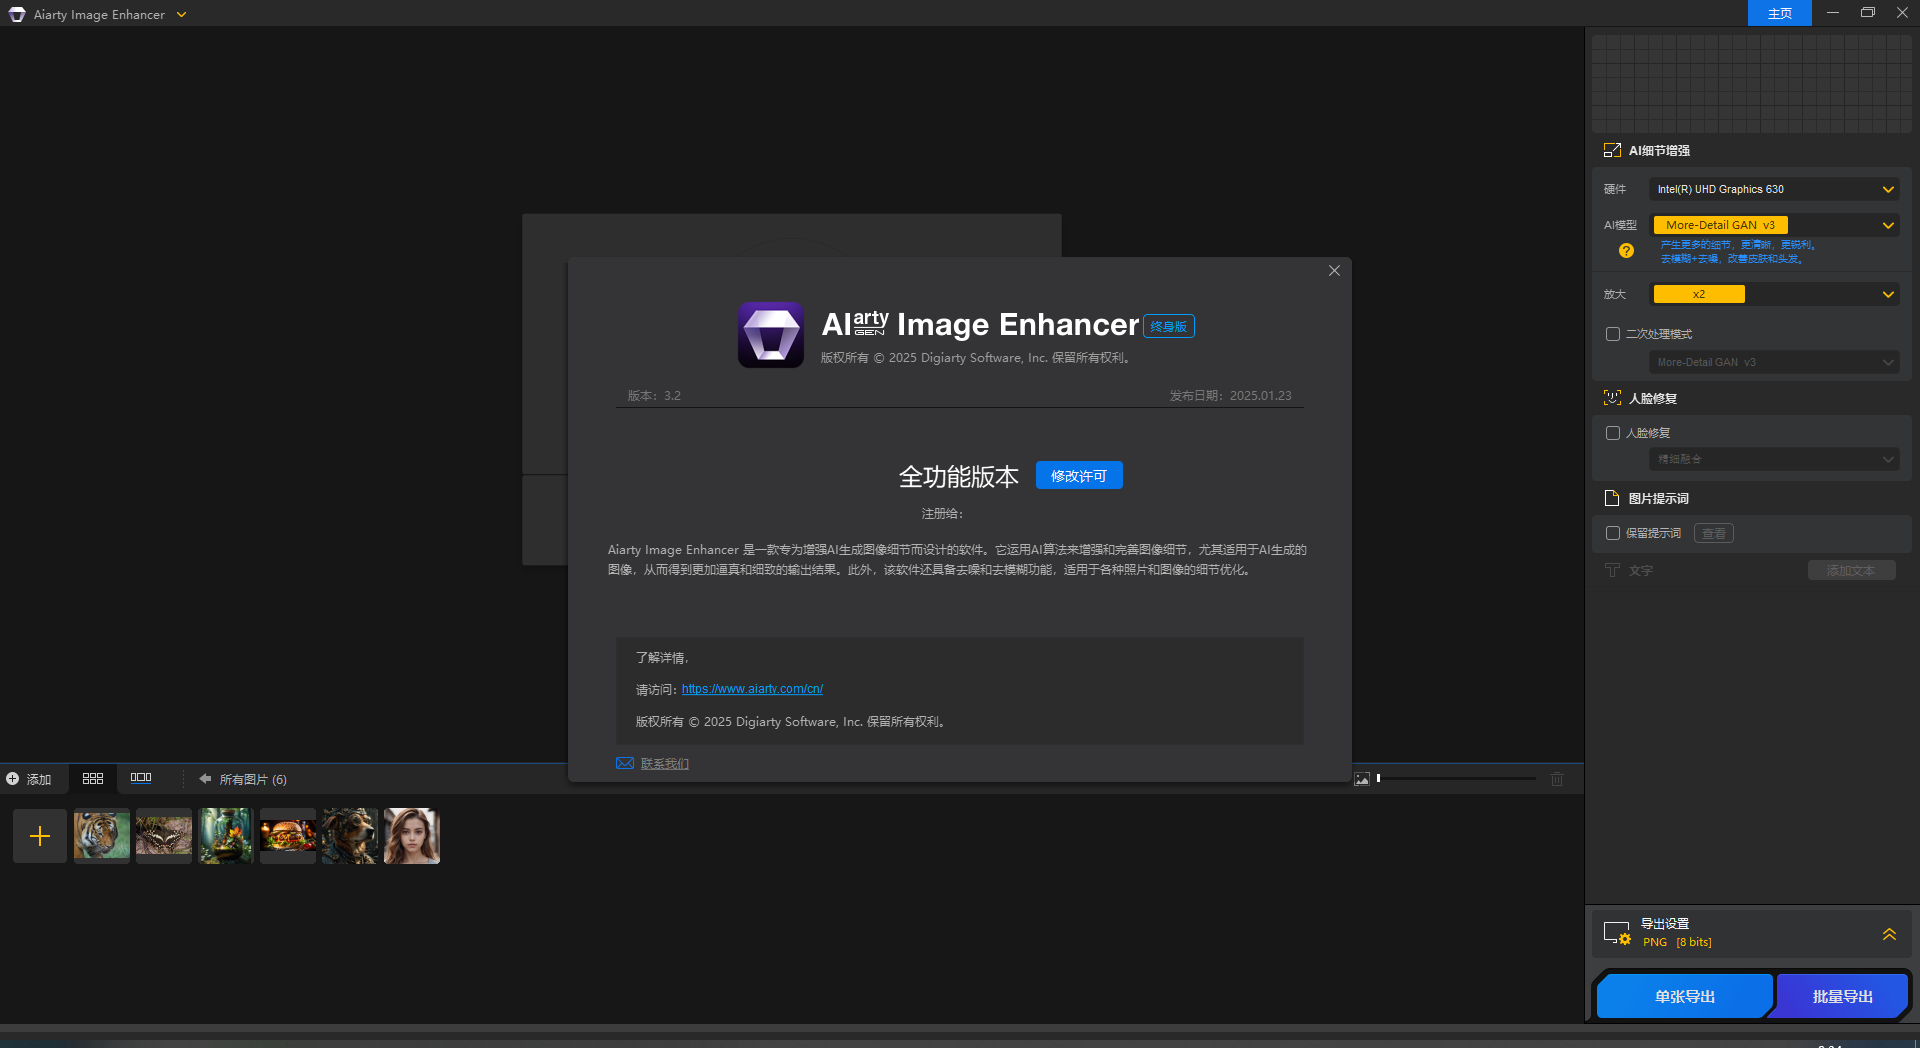Viewport: 1920px width, 1048px height.
Task: Select the butterfly thumbnail
Action: [164, 836]
